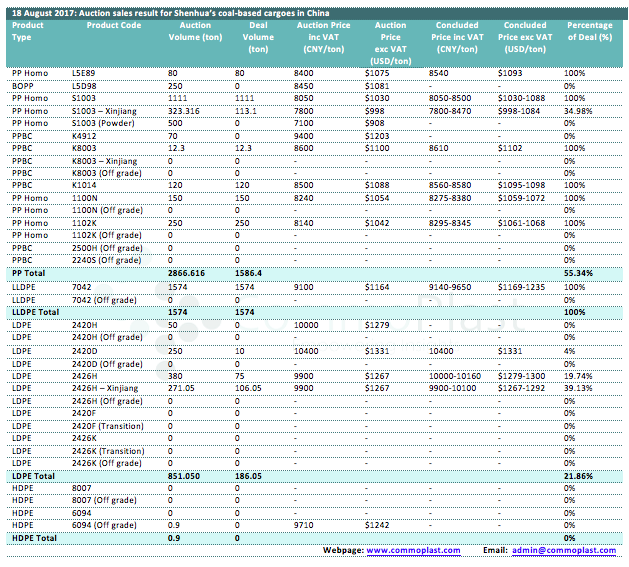Select the HDPE Total row label

click(x=35, y=538)
